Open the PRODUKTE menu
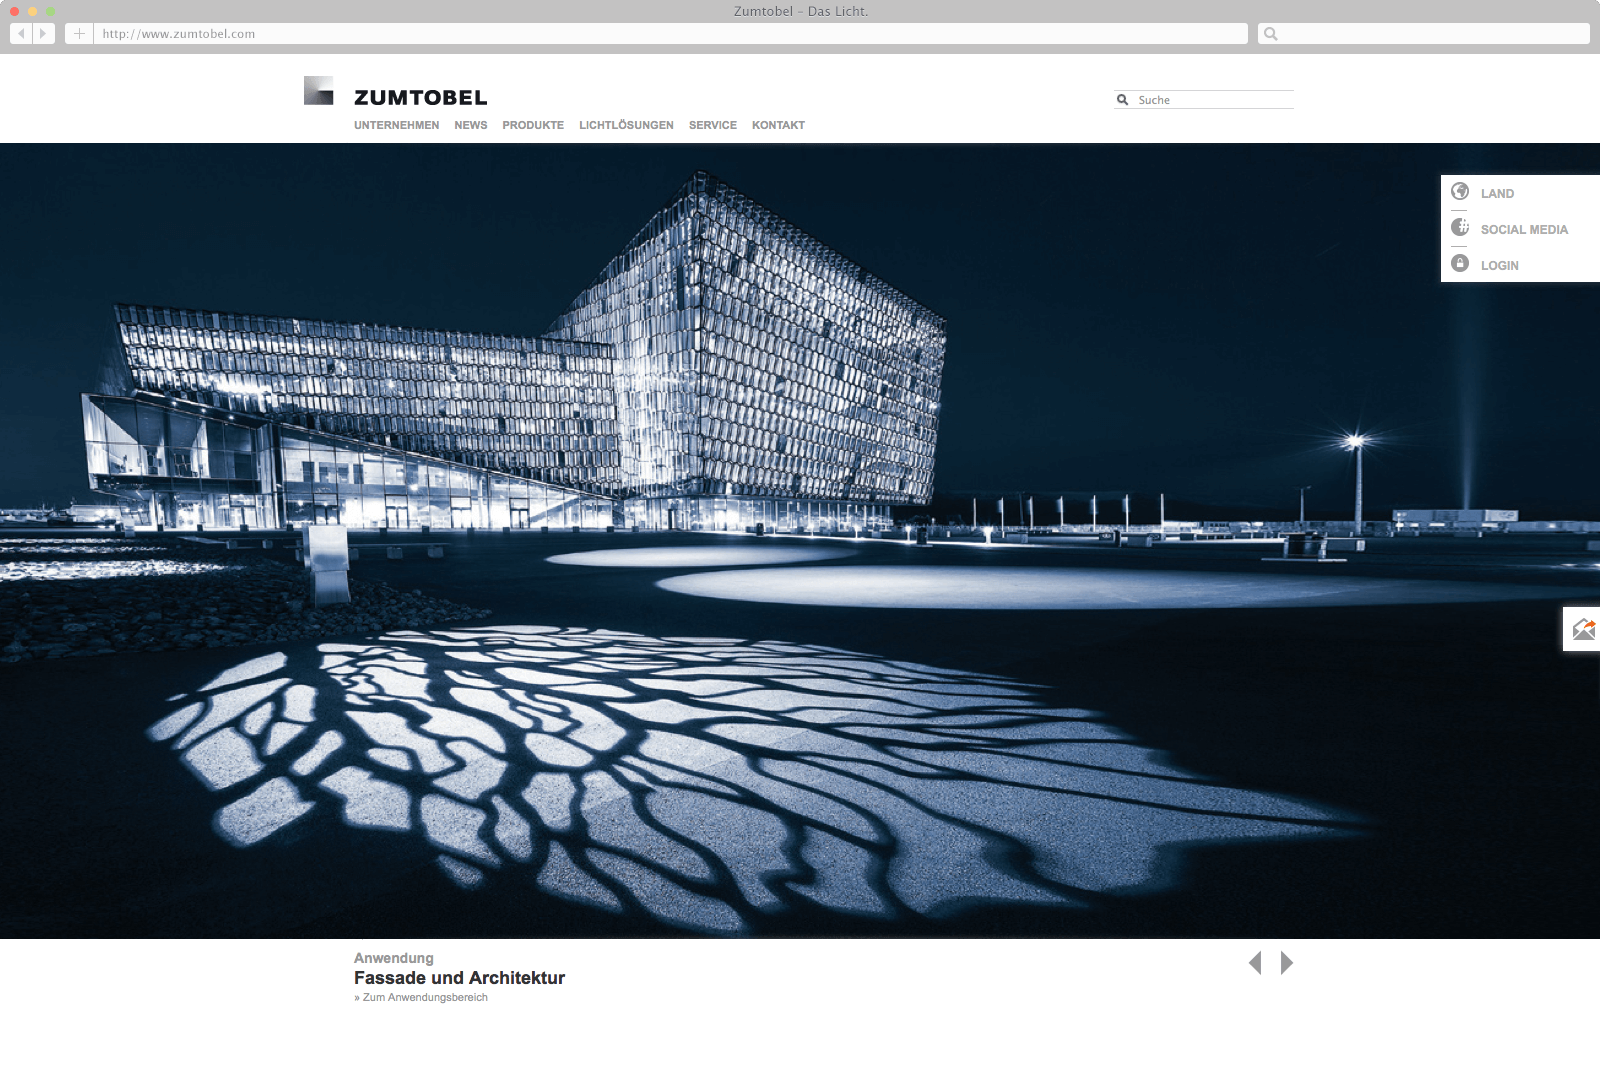Viewport: 1600px width, 1074px height. click(x=533, y=125)
